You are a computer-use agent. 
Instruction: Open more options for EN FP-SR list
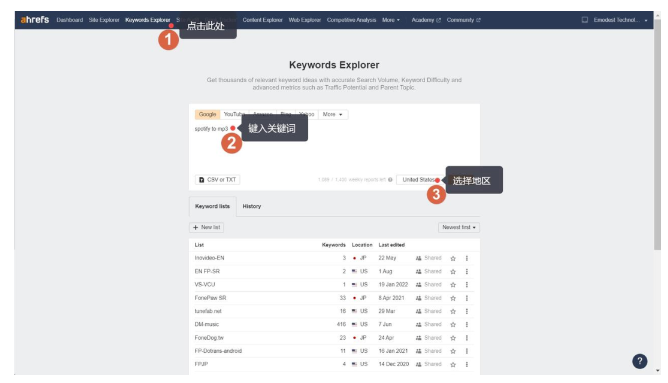(467, 271)
